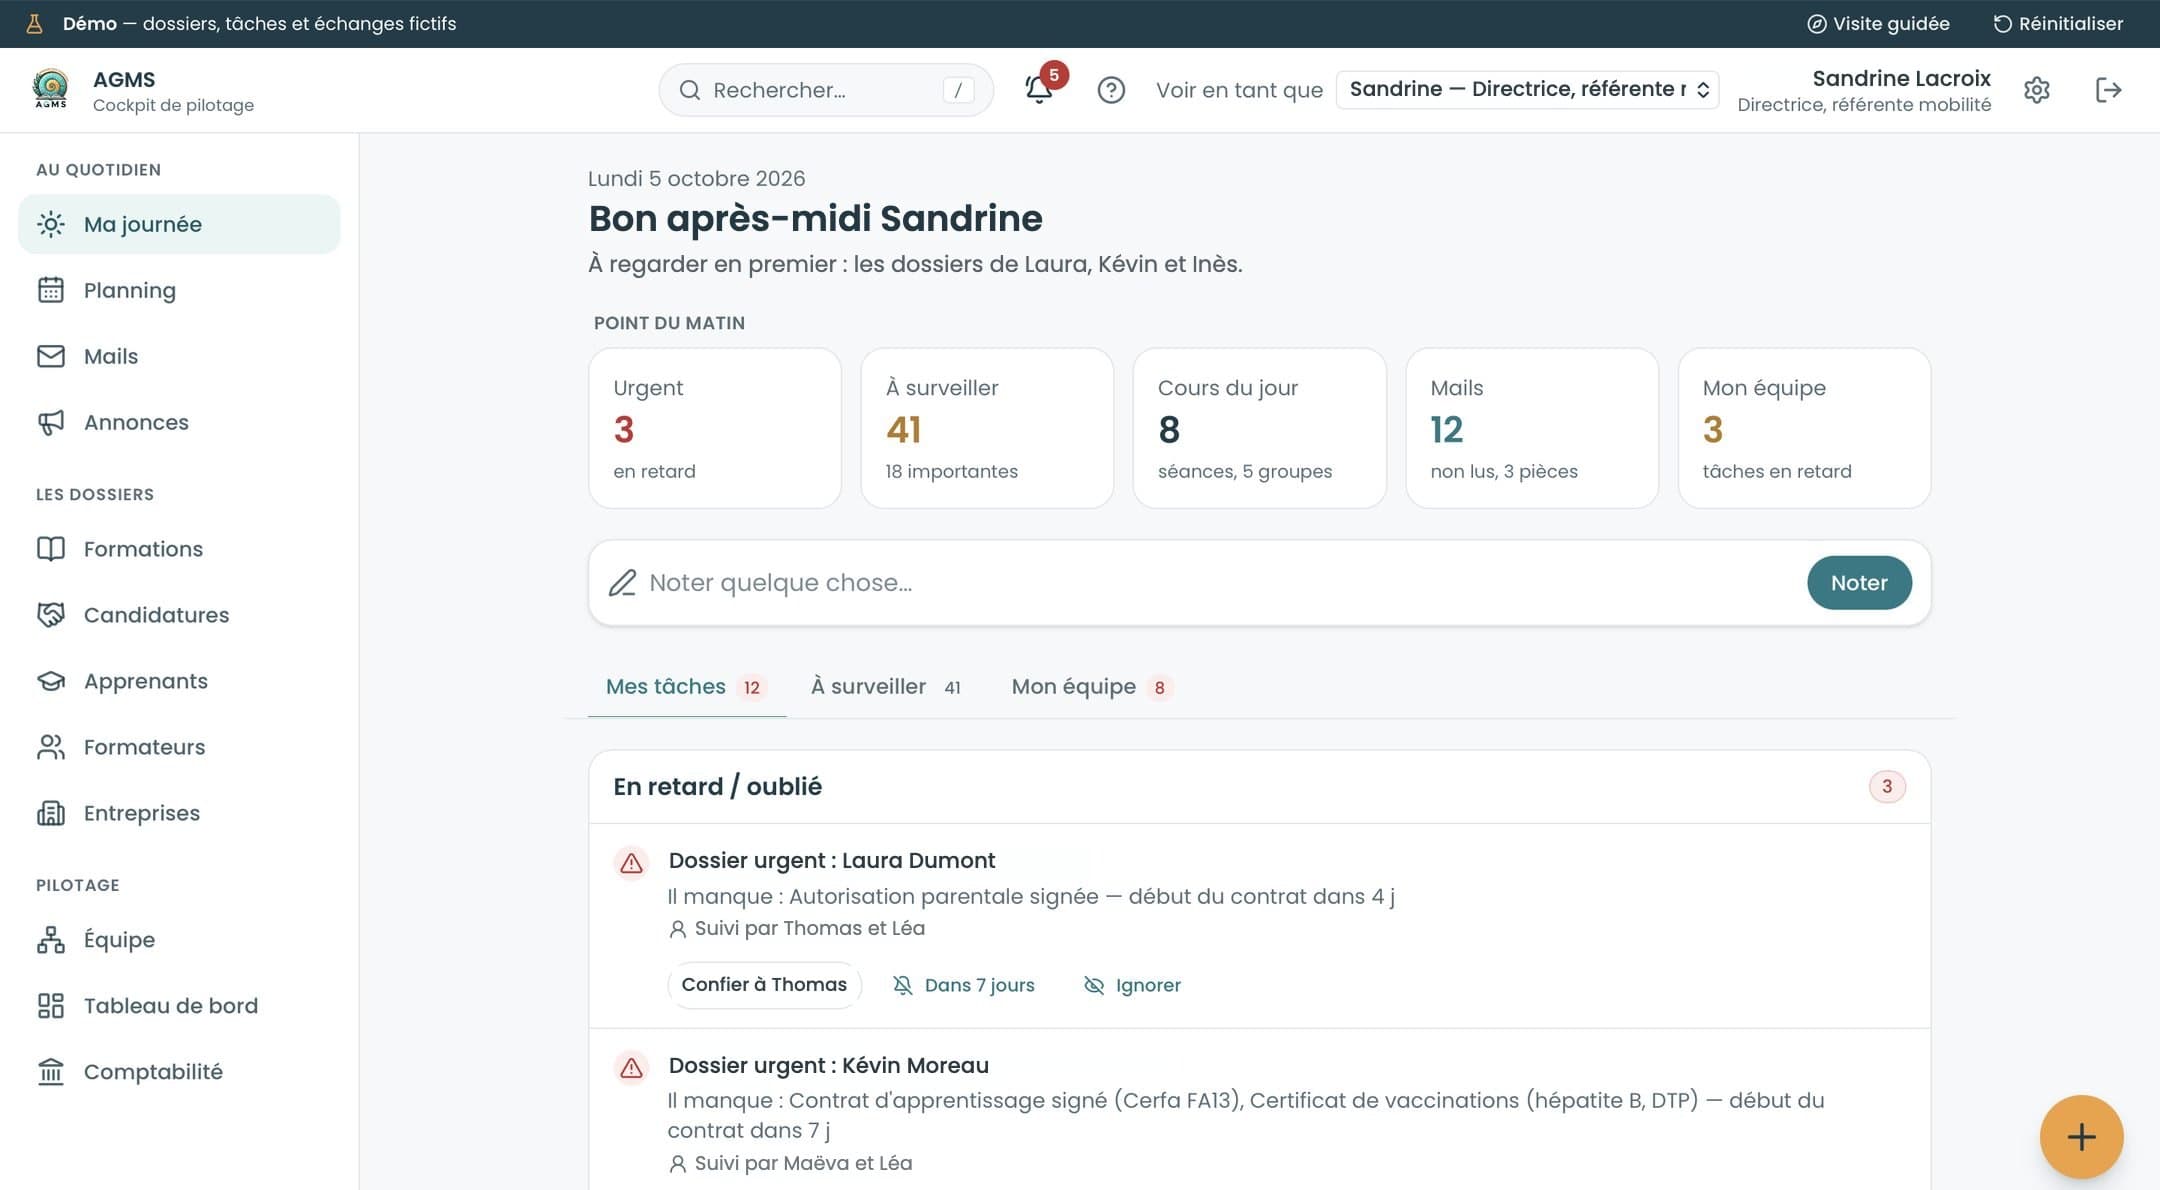Click the Comptabilité bank icon
Screen dimensions: 2160x1190
pos(51,1072)
